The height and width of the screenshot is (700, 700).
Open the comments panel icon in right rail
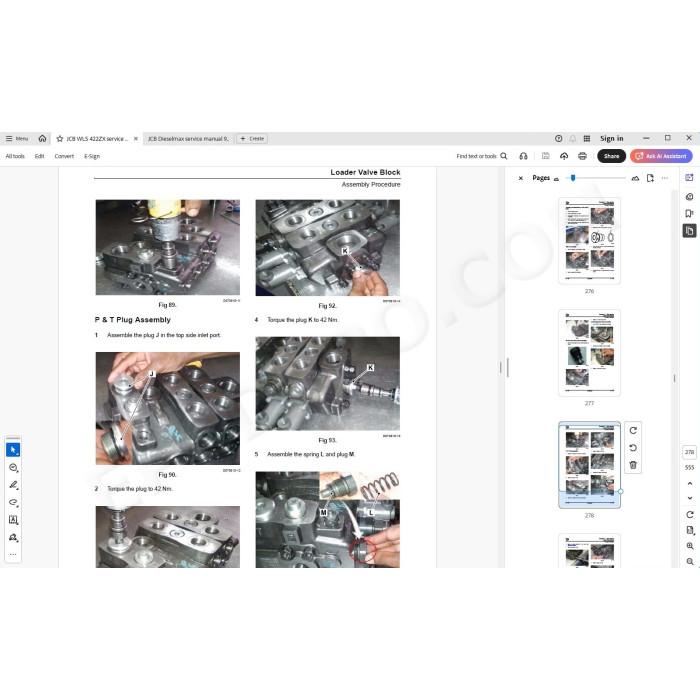tap(689, 196)
